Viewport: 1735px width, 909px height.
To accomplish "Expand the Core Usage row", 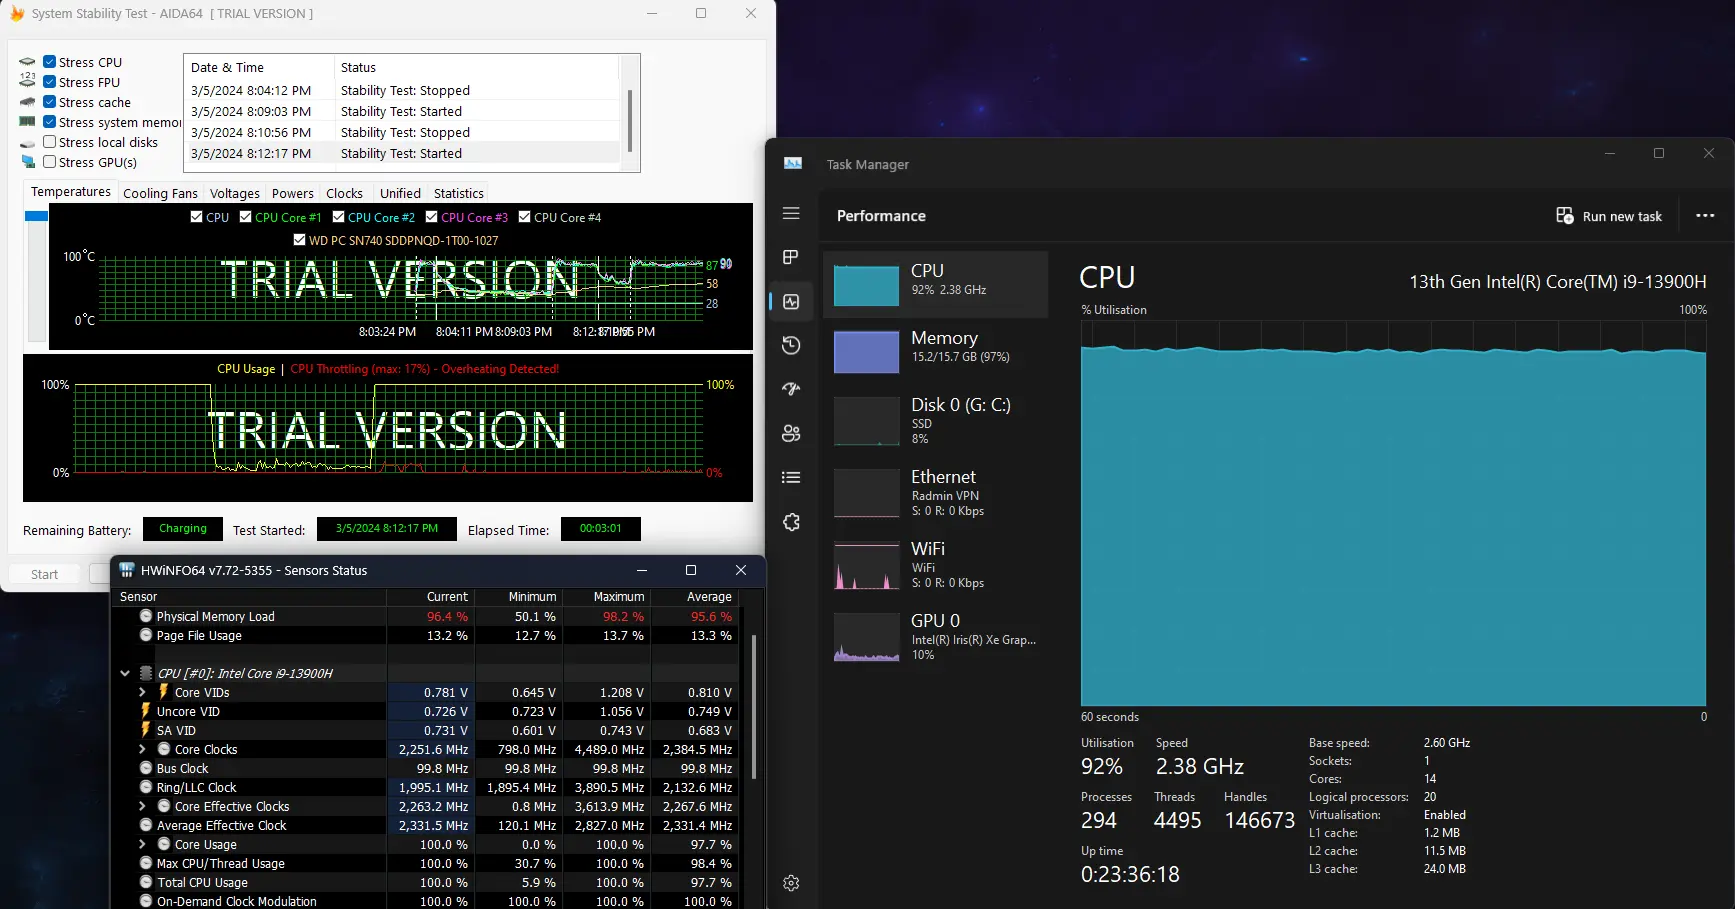I will [x=142, y=844].
